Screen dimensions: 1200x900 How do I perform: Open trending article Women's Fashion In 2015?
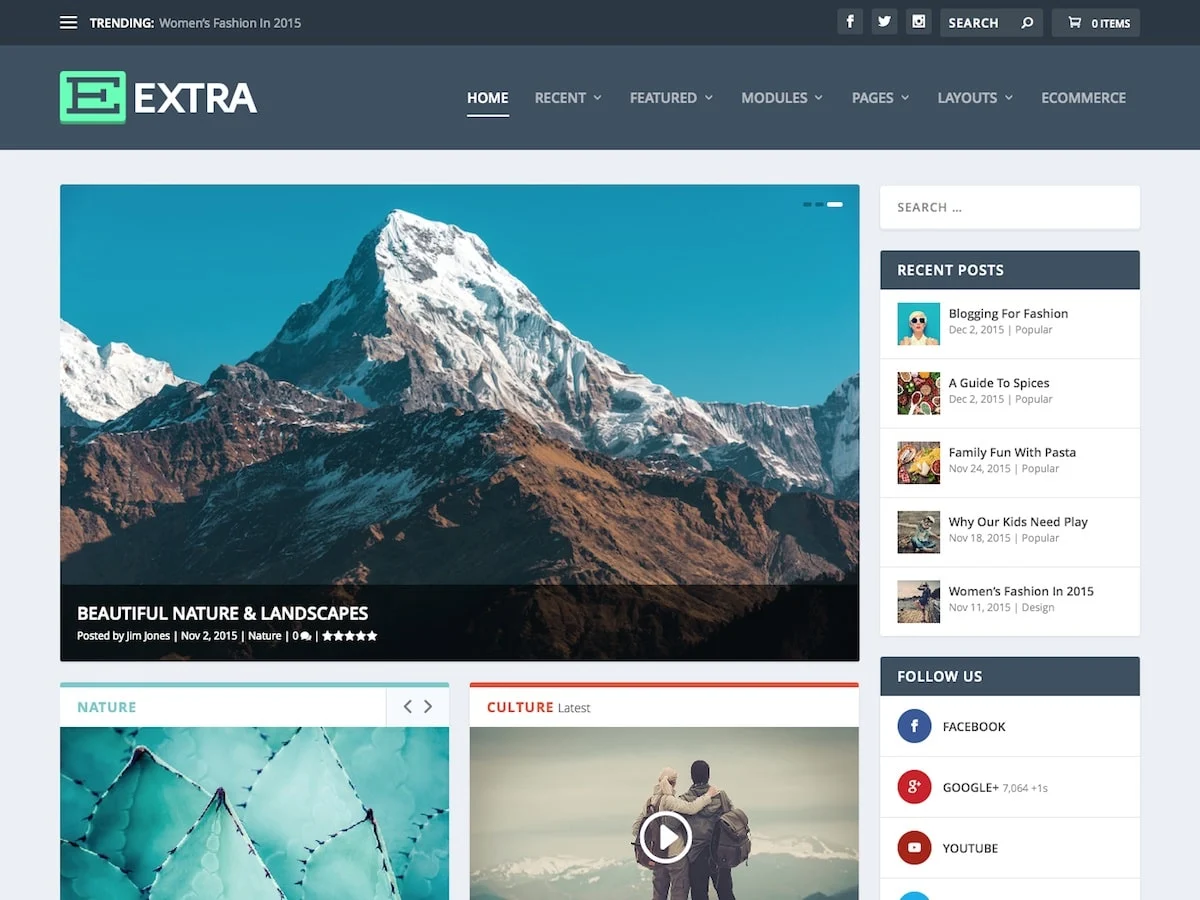[x=229, y=22]
